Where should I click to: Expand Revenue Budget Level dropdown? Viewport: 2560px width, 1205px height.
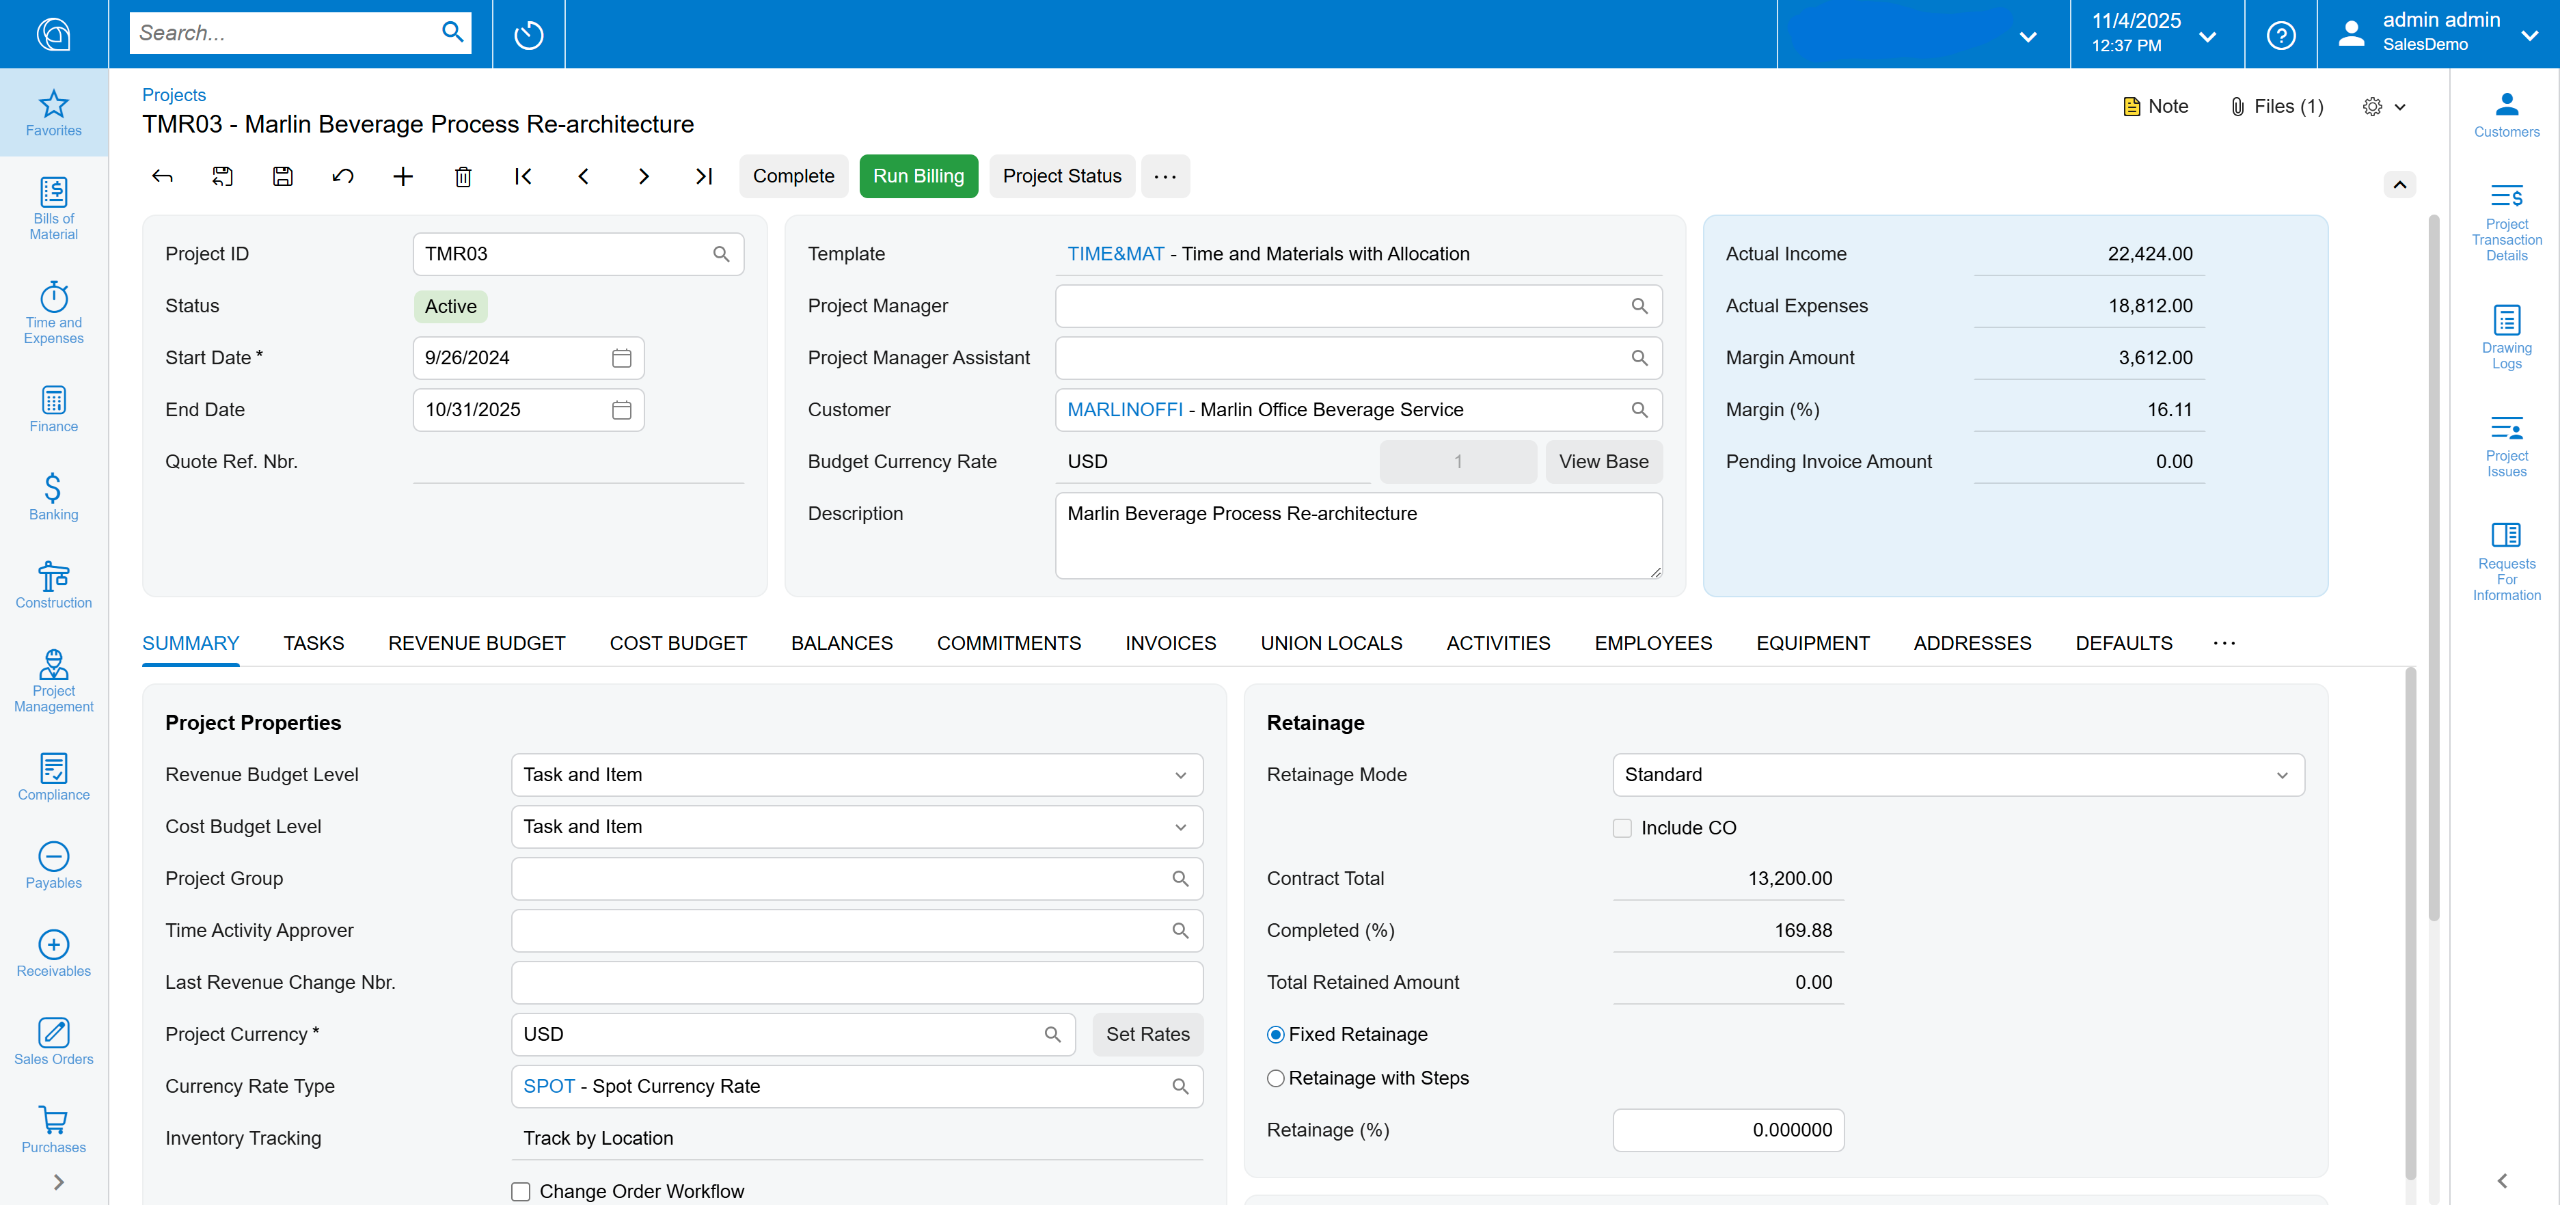1180,775
